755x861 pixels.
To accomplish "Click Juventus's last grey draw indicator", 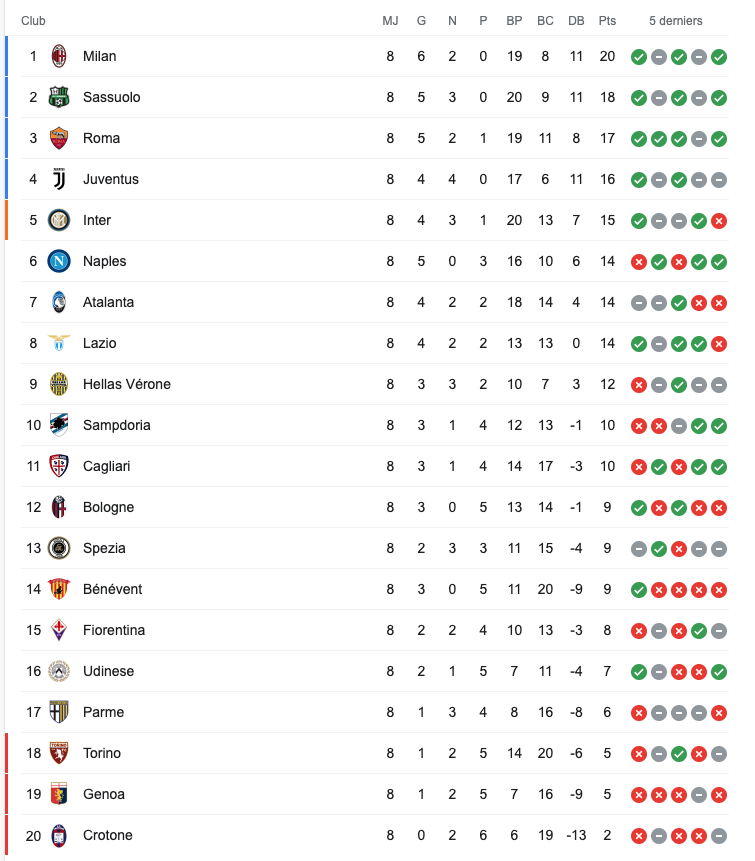I will [719, 180].
